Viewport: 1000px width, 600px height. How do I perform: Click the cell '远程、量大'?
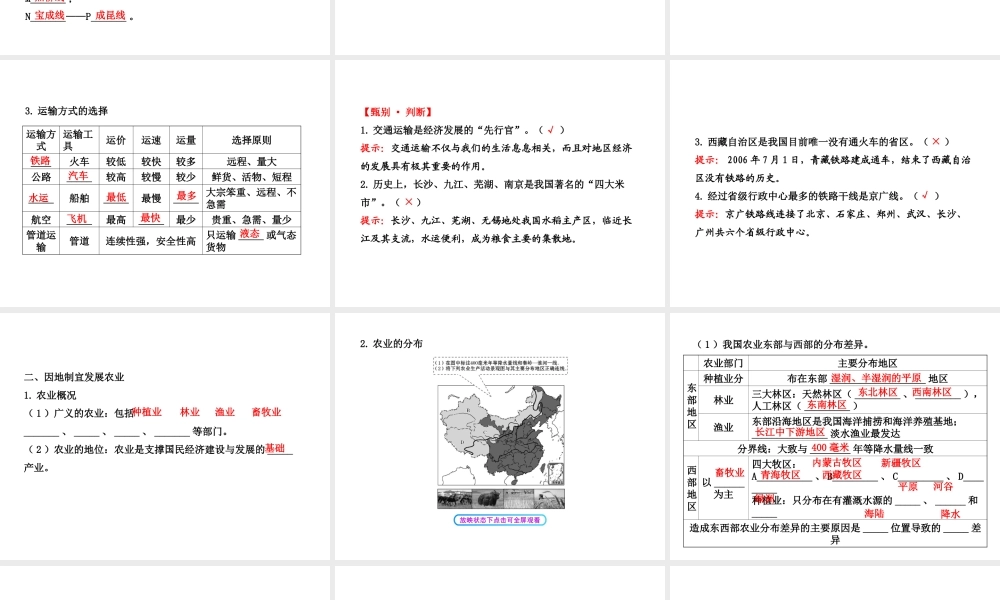point(251,161)
